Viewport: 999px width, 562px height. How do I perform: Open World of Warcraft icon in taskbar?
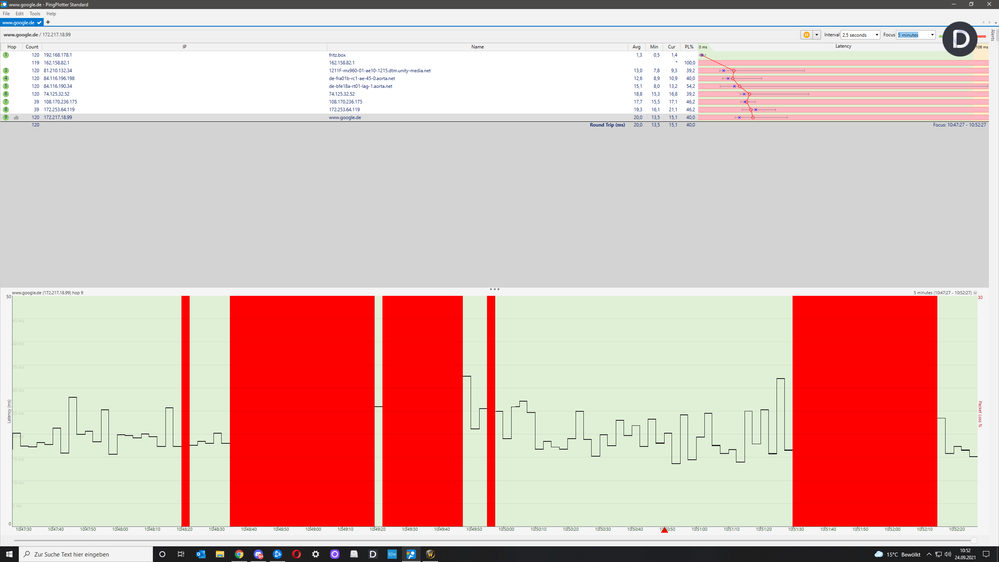pyautogui.click(x=430, y=554)
